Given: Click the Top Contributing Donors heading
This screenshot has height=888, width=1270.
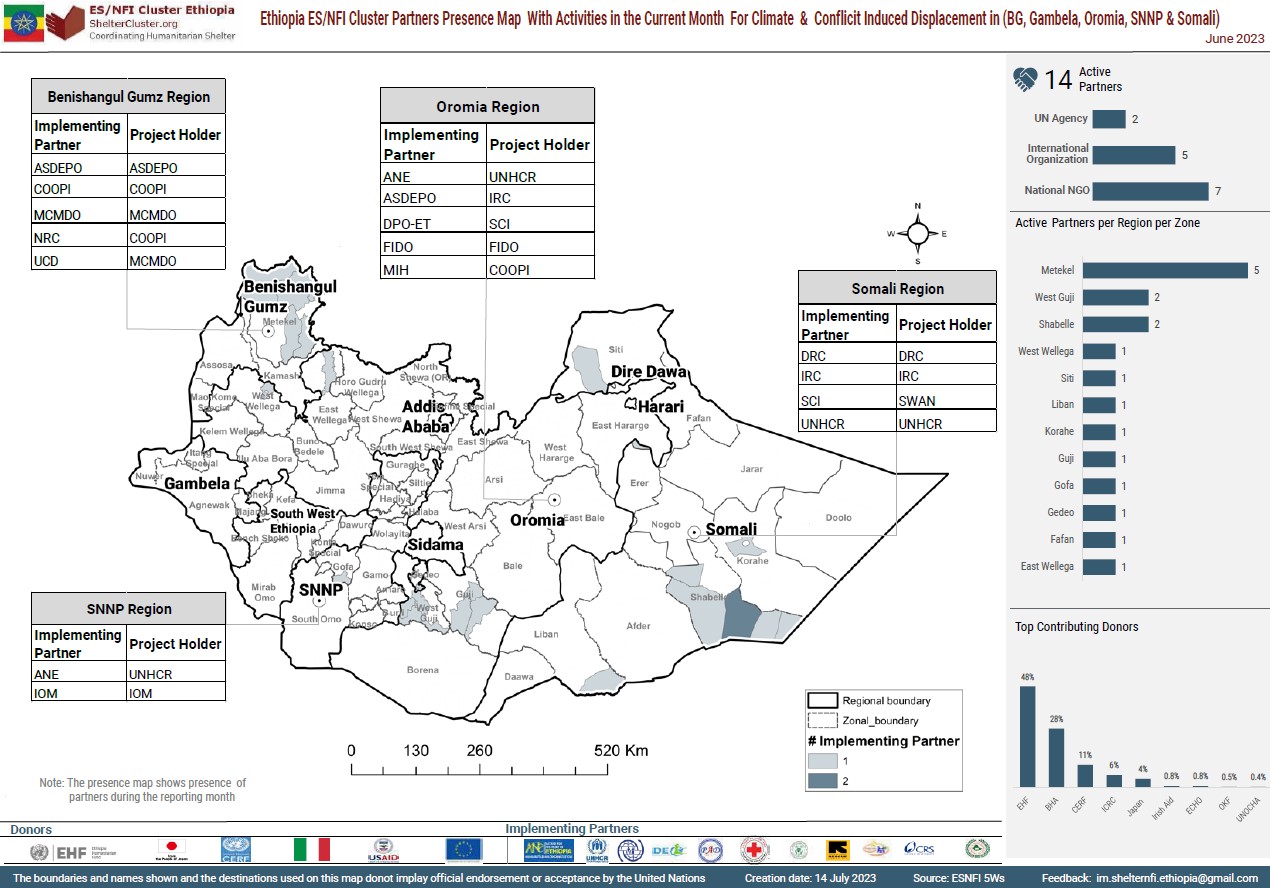Looking at the screenshot, I should [1077, 627].
